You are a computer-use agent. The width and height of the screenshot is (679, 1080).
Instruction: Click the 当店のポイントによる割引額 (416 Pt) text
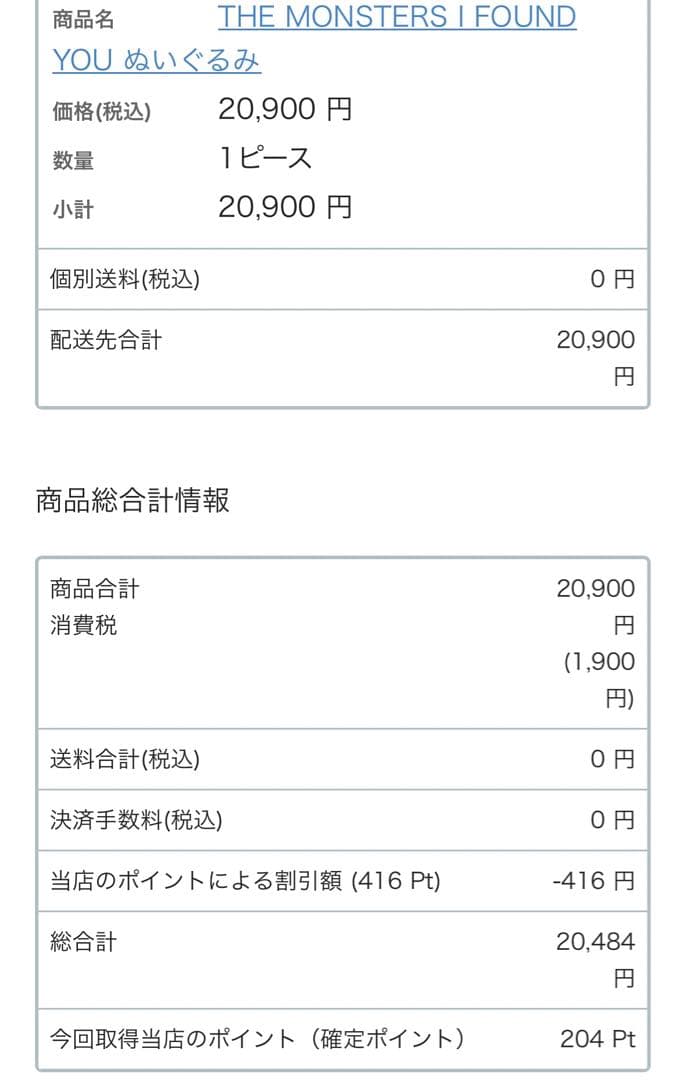(245, 881)
